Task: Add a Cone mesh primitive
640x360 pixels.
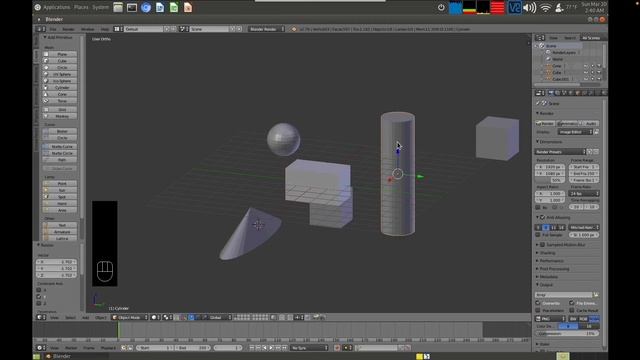Action: tap(60, 94)
